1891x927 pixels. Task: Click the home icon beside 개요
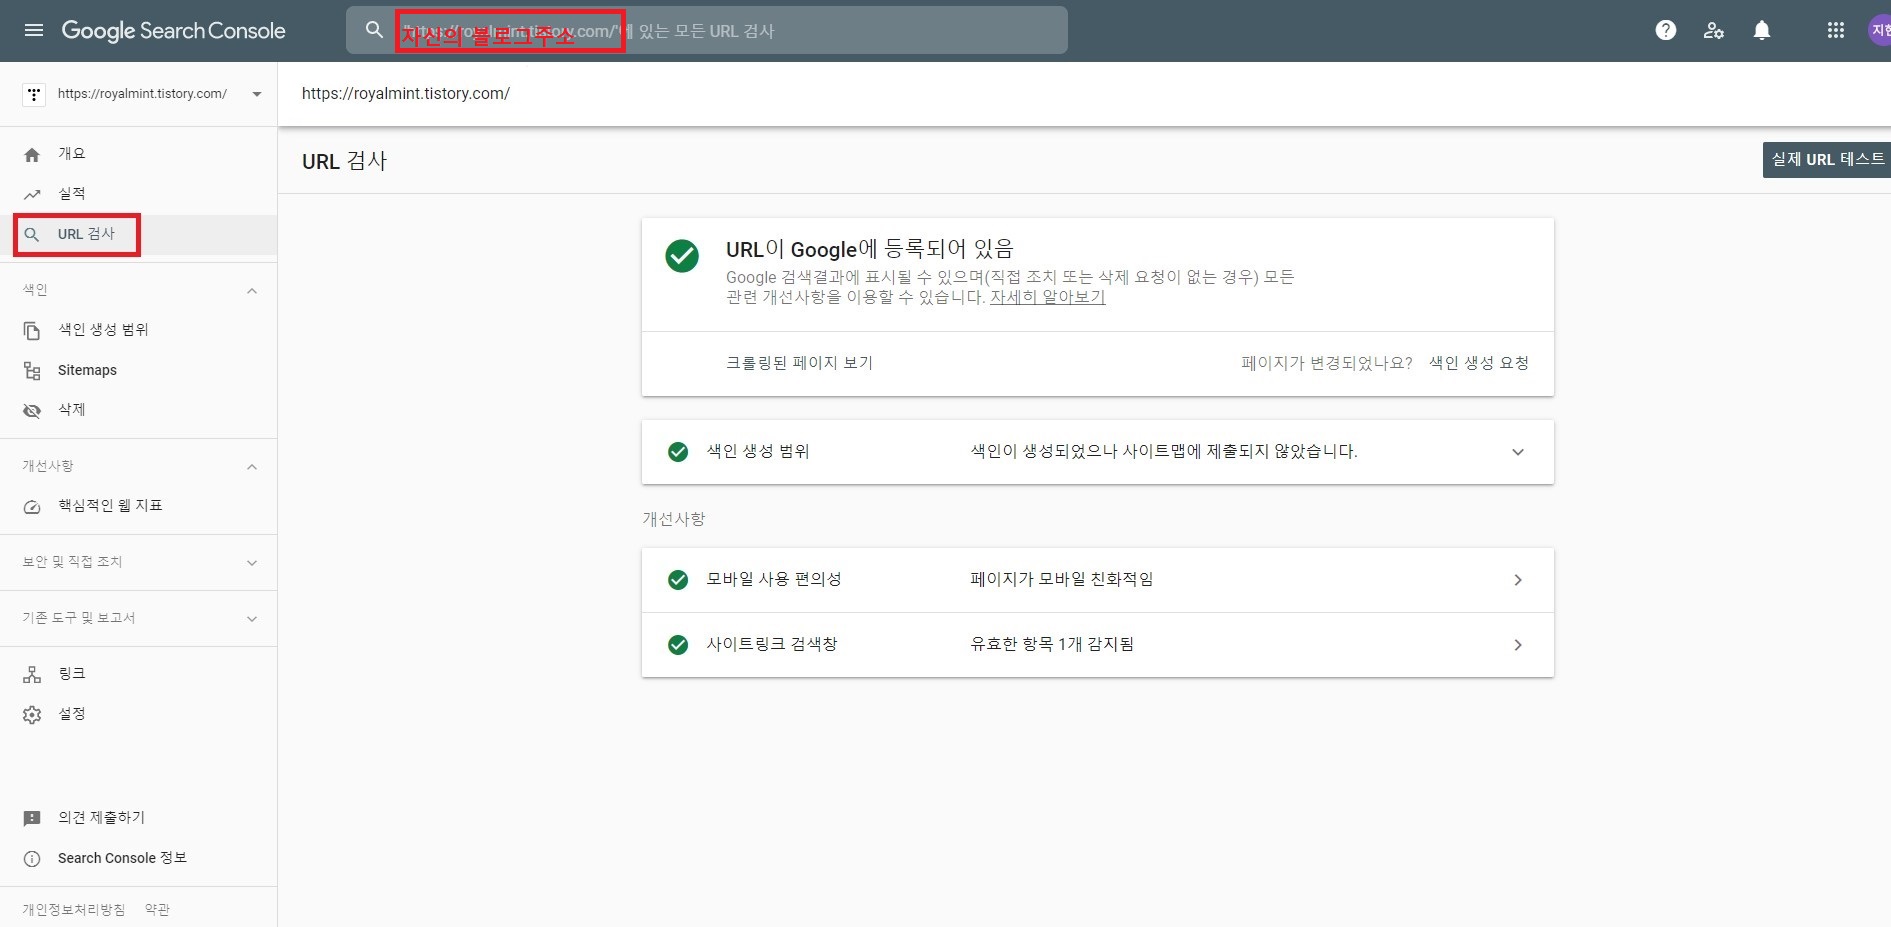pos(32,154)
